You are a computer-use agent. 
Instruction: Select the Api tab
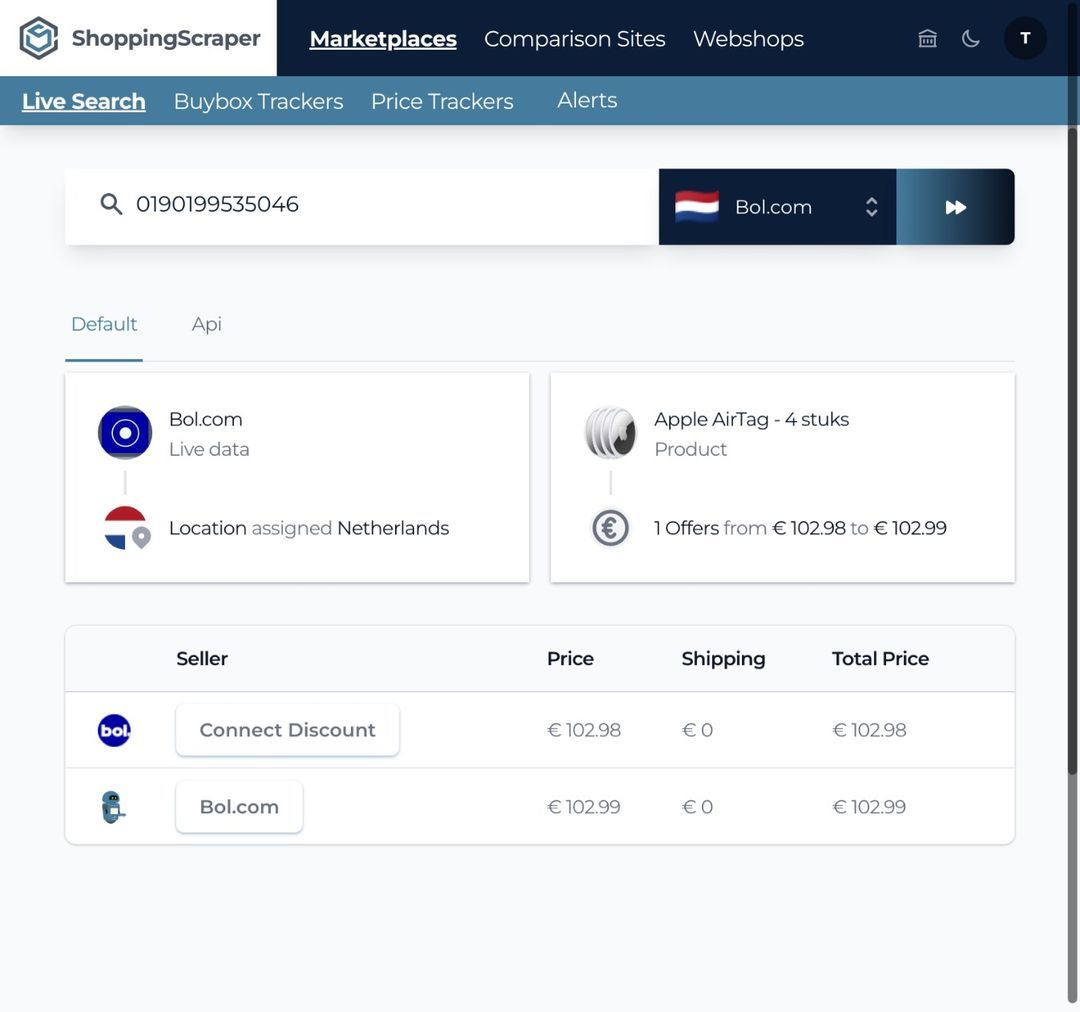click(207, 324)
